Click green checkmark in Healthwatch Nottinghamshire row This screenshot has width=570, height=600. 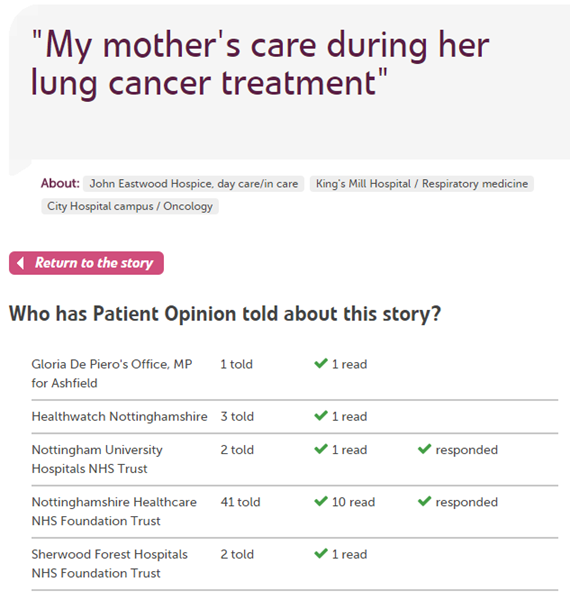pos(321,416)
